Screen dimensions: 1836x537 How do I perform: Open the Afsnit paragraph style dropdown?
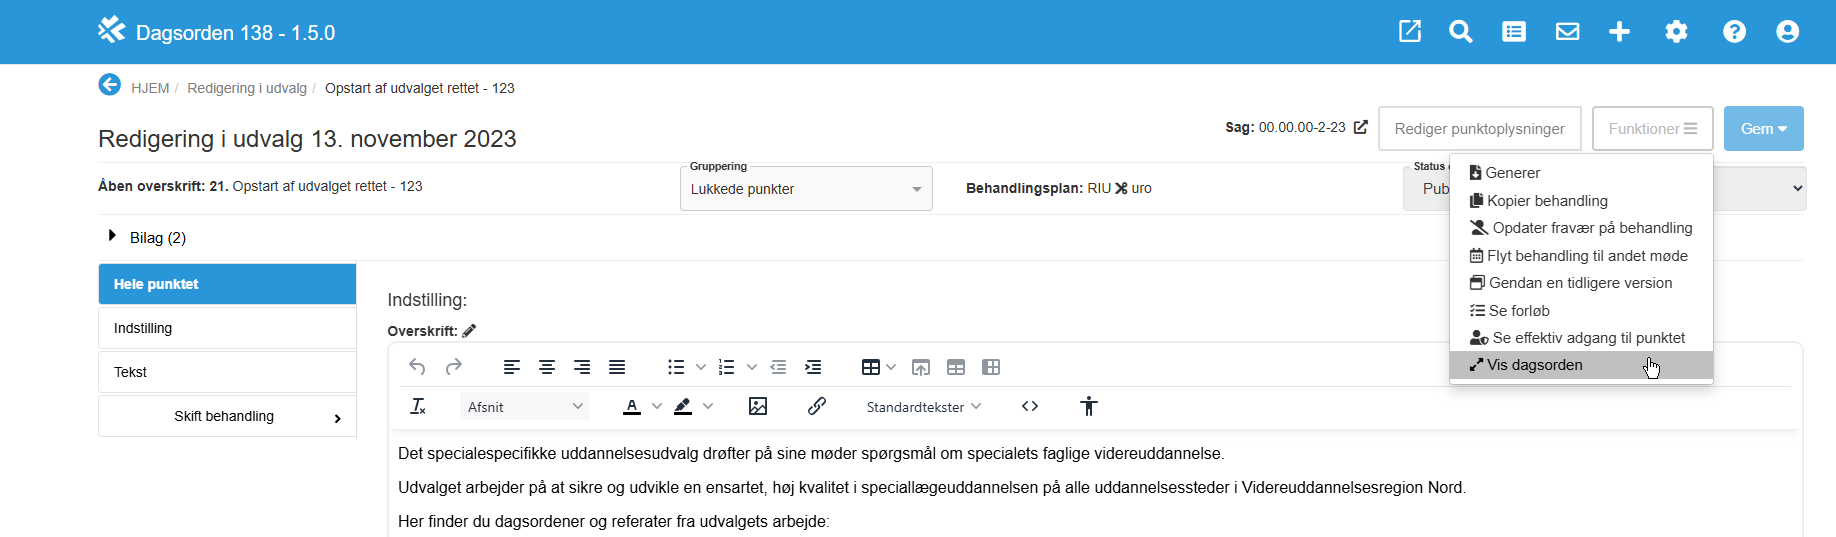click(524, 407)
